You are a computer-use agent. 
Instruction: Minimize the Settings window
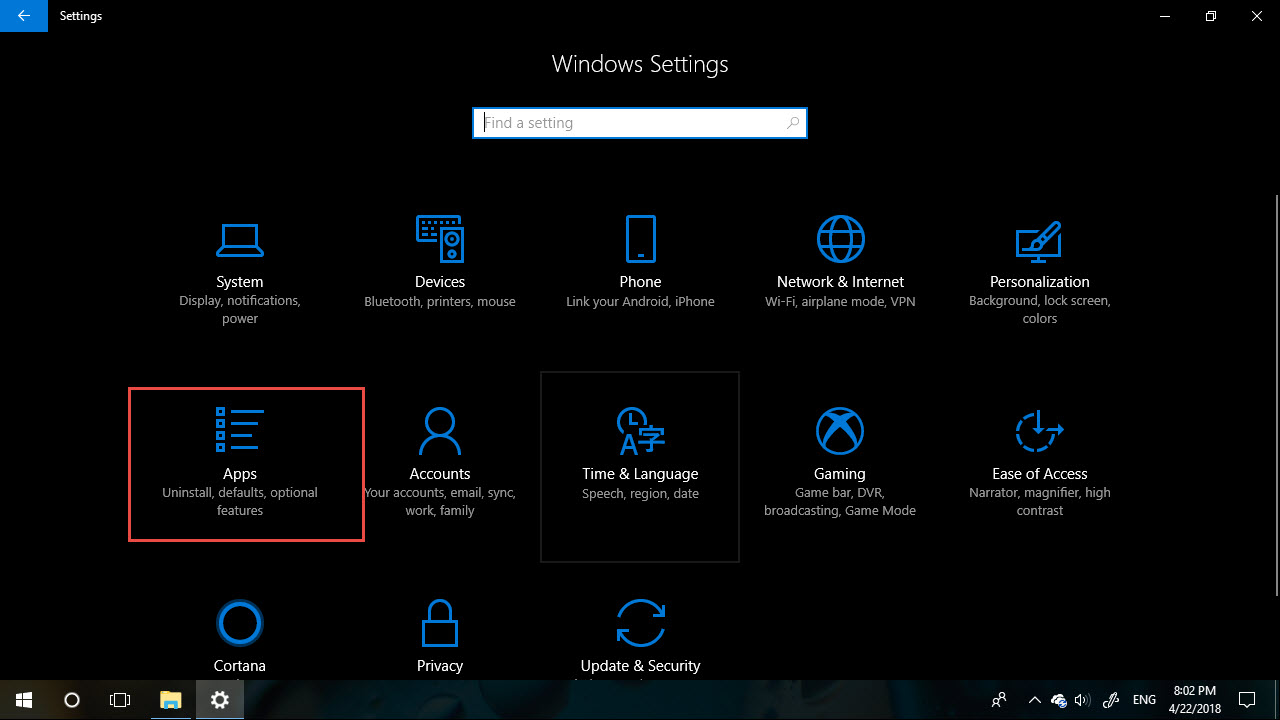tap(1165, 16)
